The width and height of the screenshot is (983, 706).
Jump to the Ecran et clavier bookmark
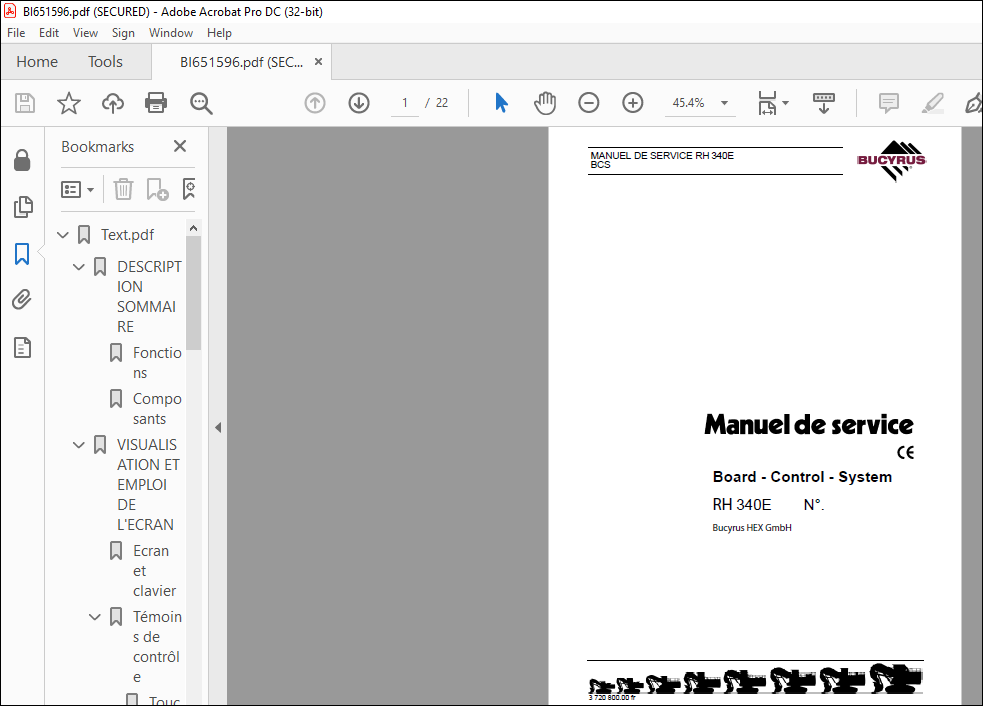pyautogui.click(x=154, y=571)
